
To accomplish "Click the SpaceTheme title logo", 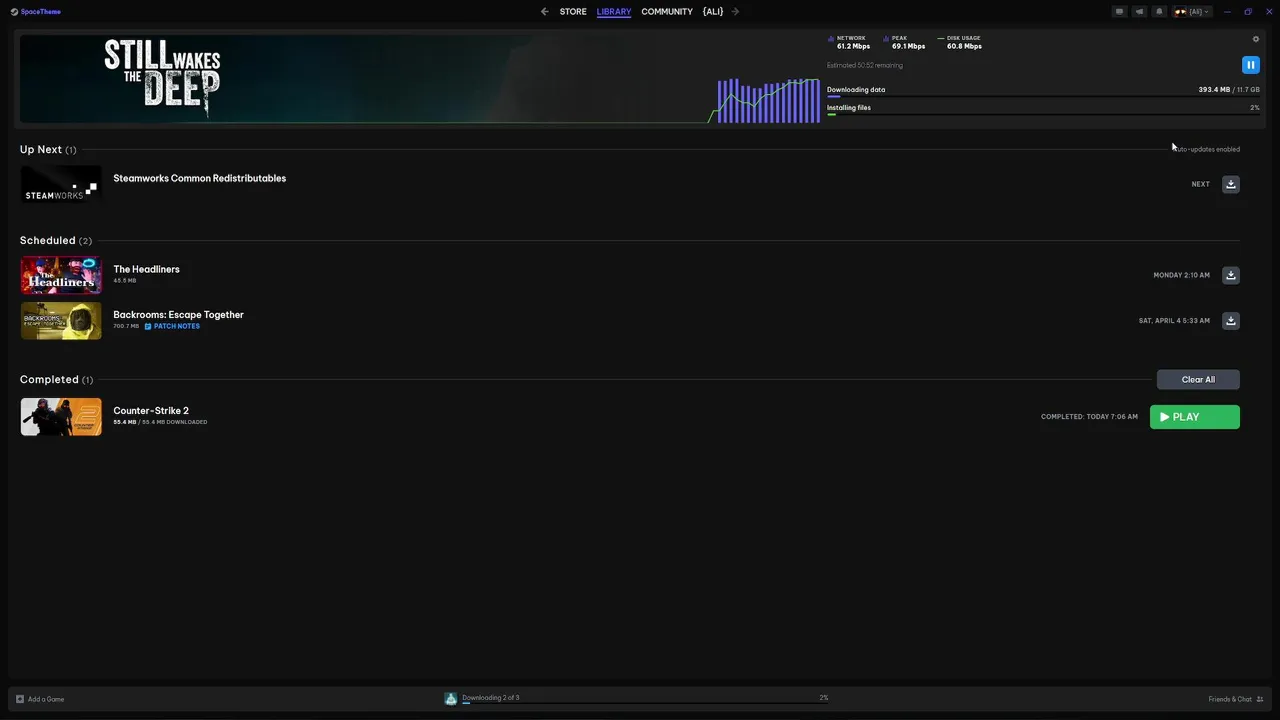I will pyautogui.click(x=36, y=12).
